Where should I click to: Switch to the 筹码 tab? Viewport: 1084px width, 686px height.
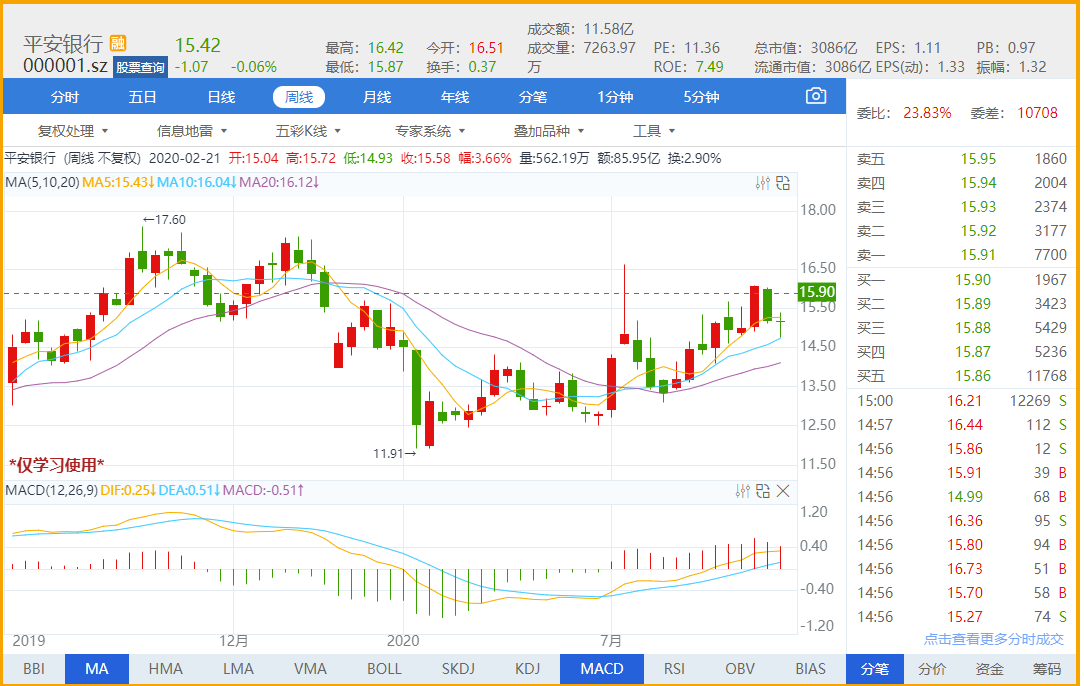1047,669
